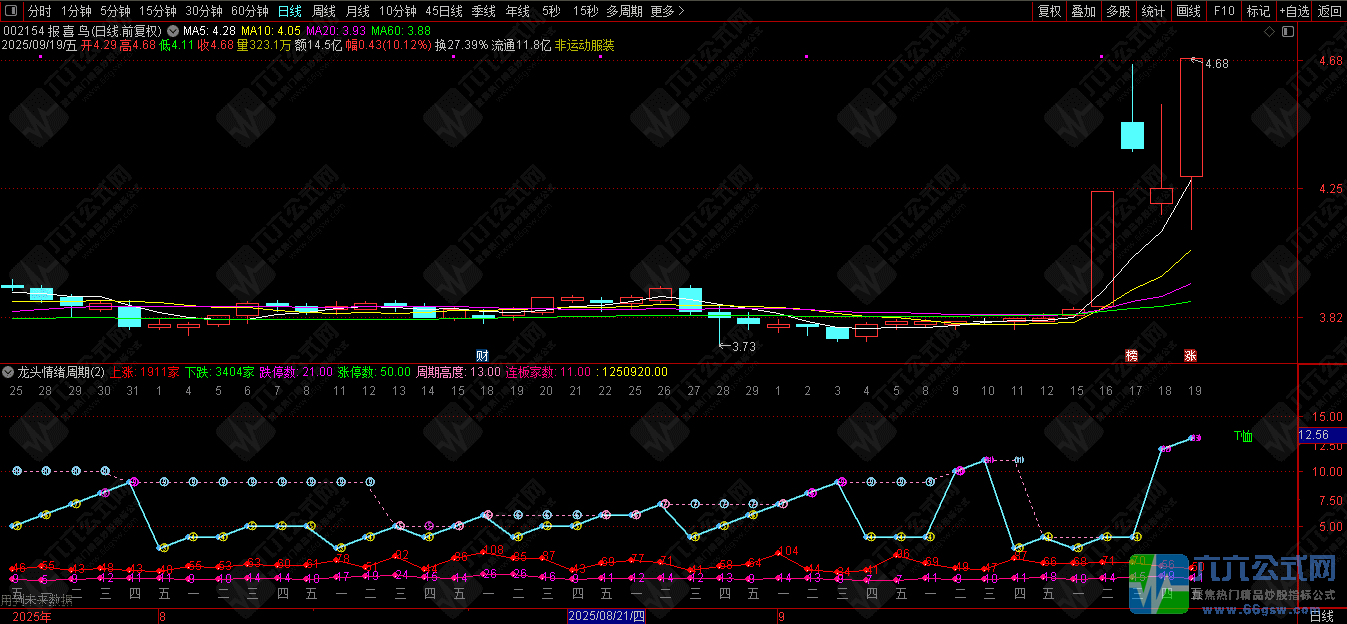Expand 龙头情绪周期 indicator dropdown arrow
The width and height of the screenshot is (1347, 624).
pyautogui.click(x=9, y=372)
